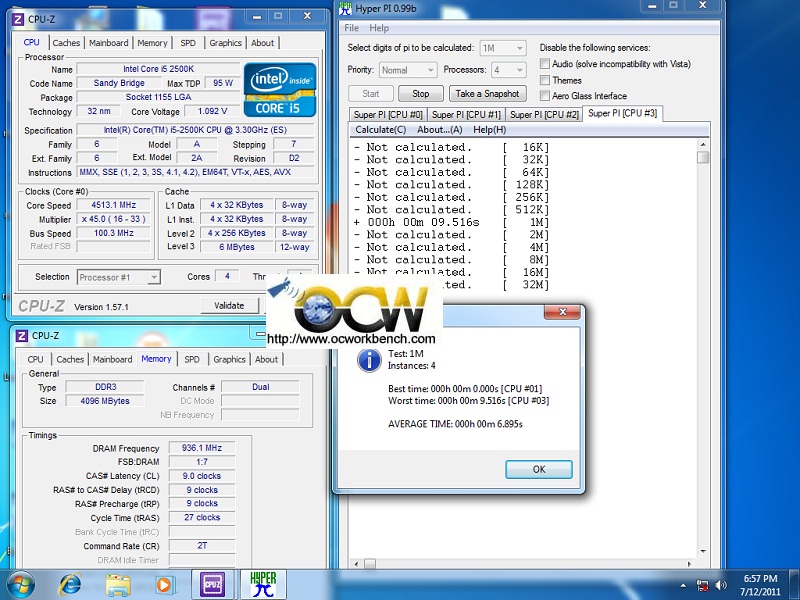Open SPD tab in top CPU-Z window

pyautogui.click(x=188, y=43)
